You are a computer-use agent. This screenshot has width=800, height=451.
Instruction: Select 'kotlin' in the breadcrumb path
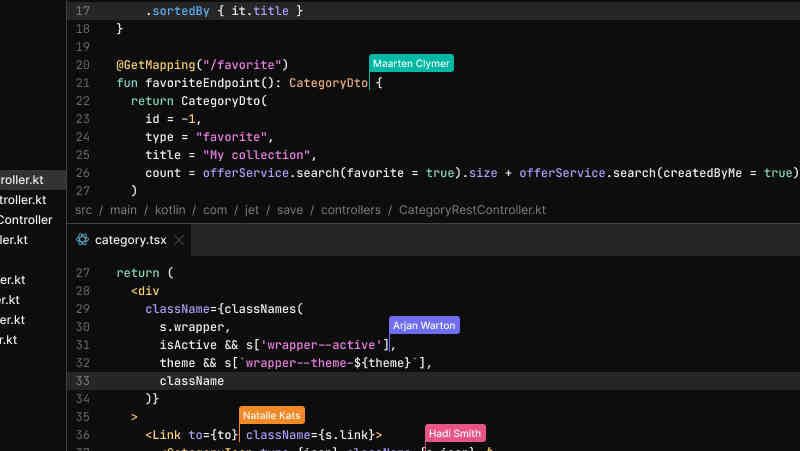click(x=170, y=210)
